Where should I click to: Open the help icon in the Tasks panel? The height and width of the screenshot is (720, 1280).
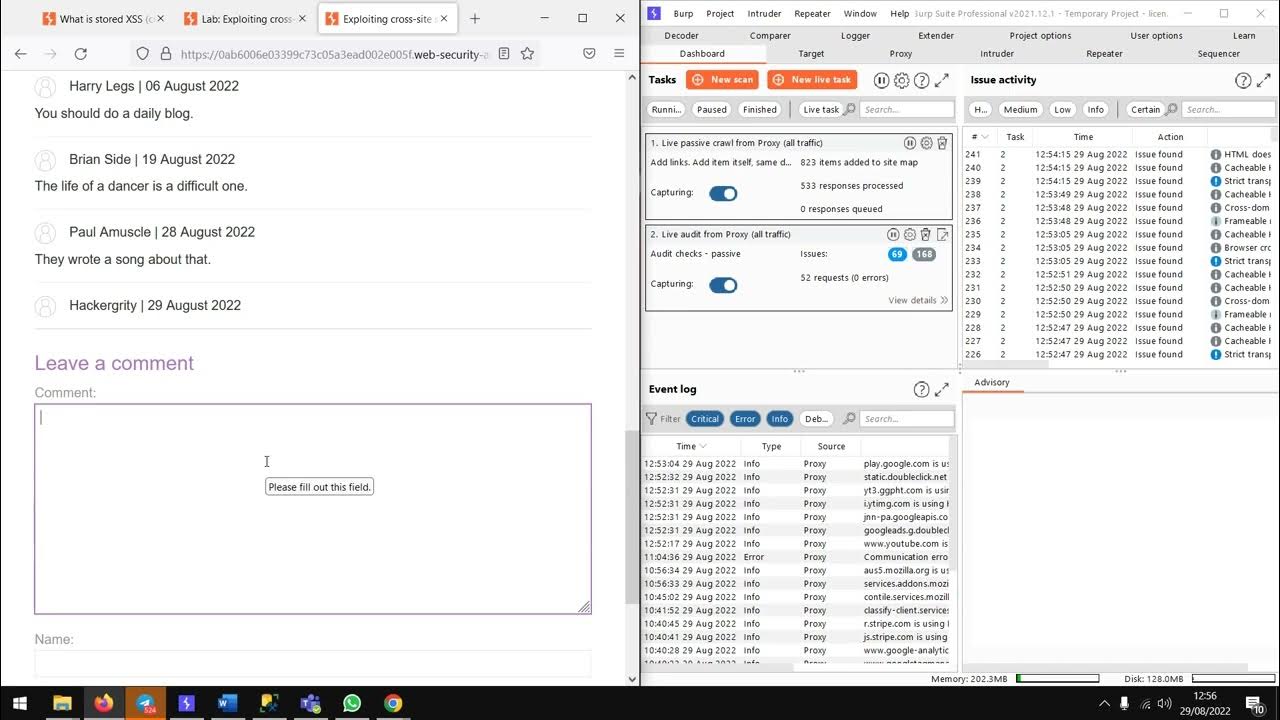[922, 80]
